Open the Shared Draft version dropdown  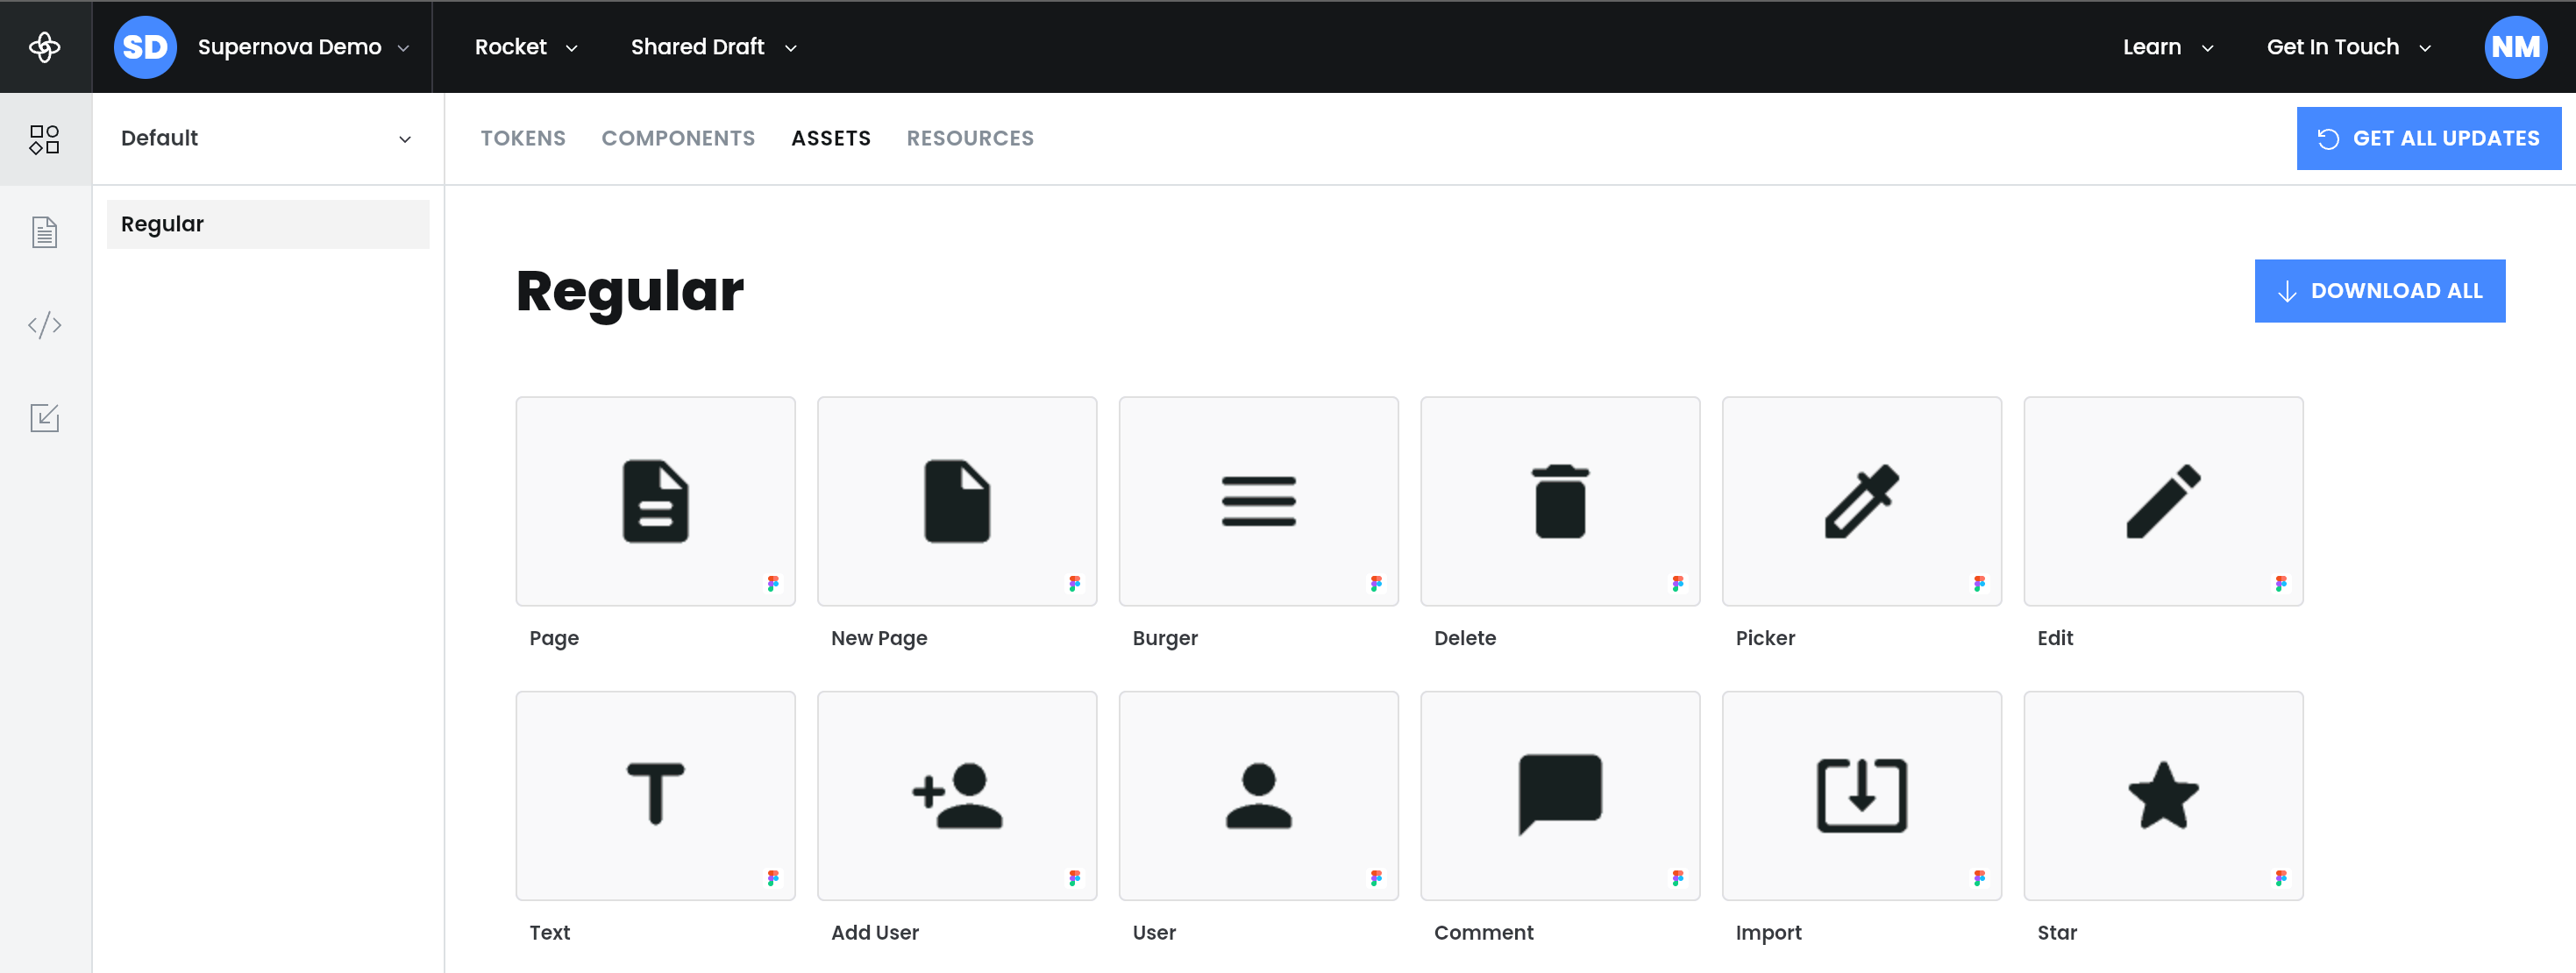(x=713, y=47)
